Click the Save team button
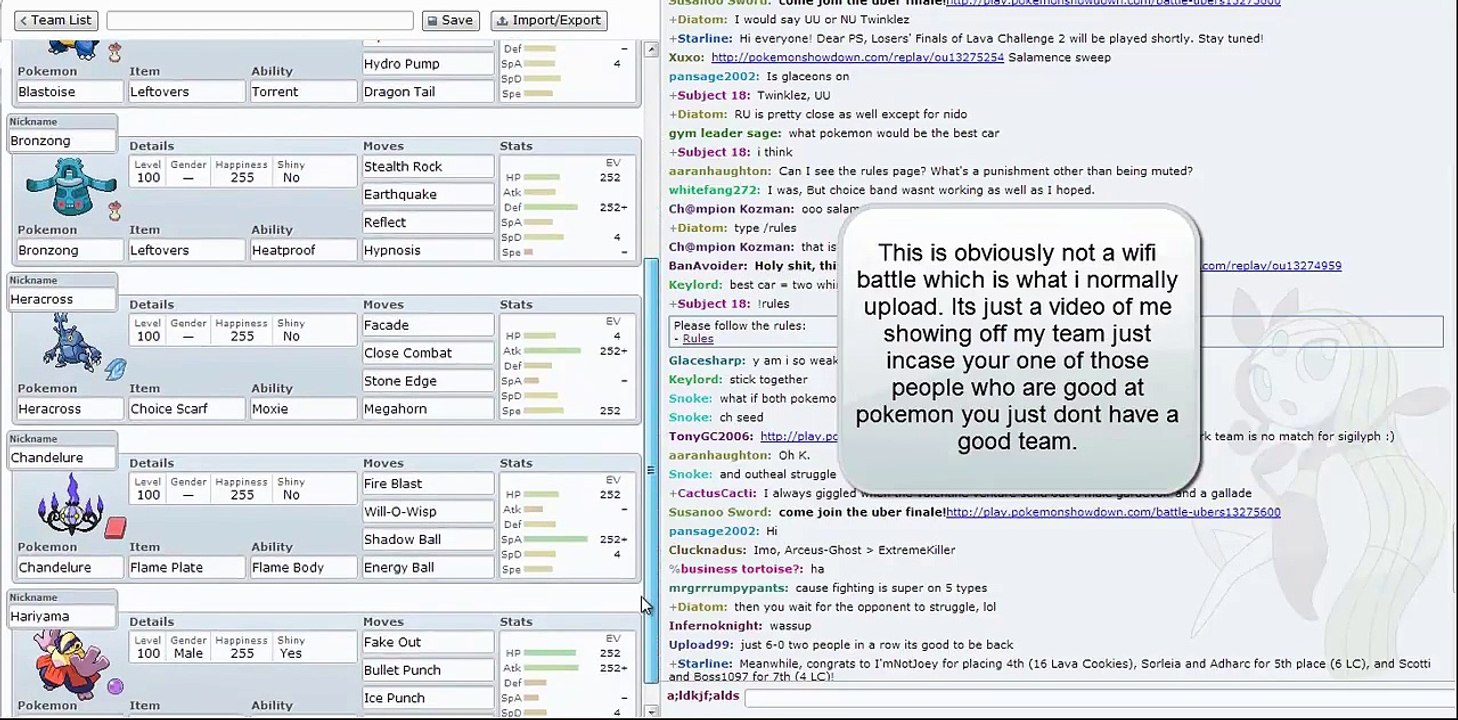Screen dimensions: 1458x720 point(448,20)
